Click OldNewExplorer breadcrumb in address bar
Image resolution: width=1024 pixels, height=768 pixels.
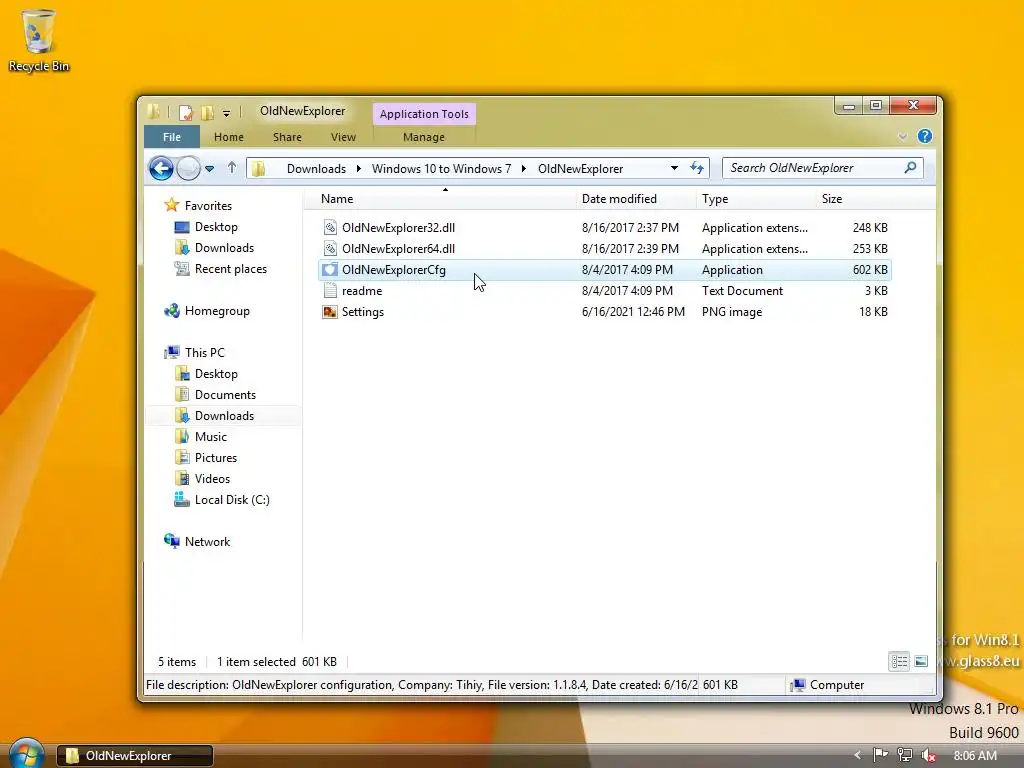581,168
